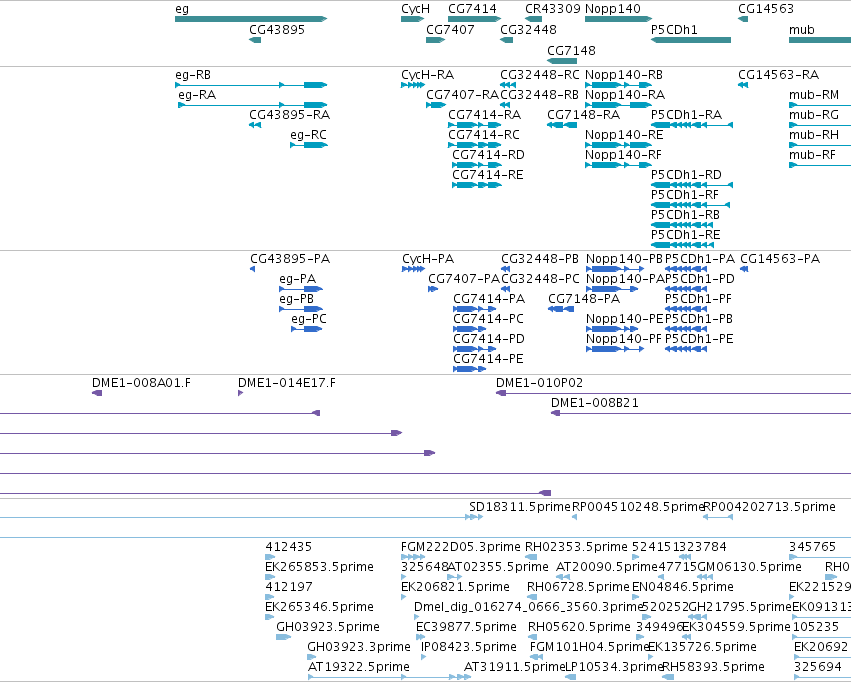The width and height of the screenshot is (851, 682).
Task: Click transcript CG7414-RA
Action: (474, 125)
